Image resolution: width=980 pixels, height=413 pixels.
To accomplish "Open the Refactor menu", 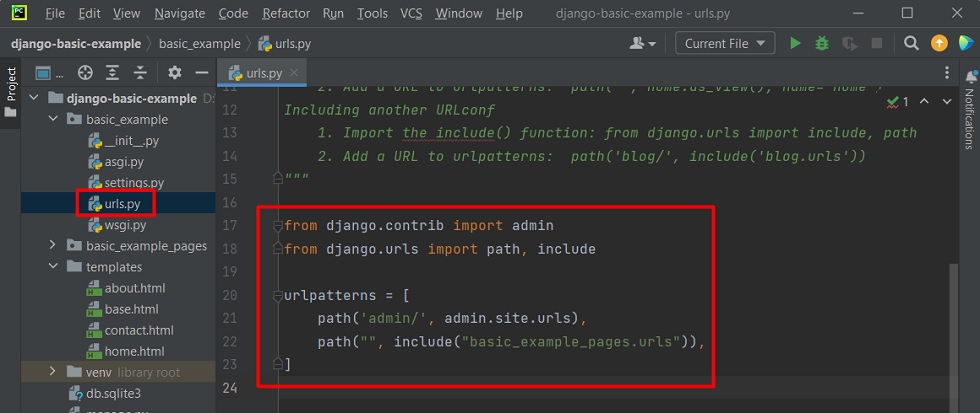I will 285,14.
